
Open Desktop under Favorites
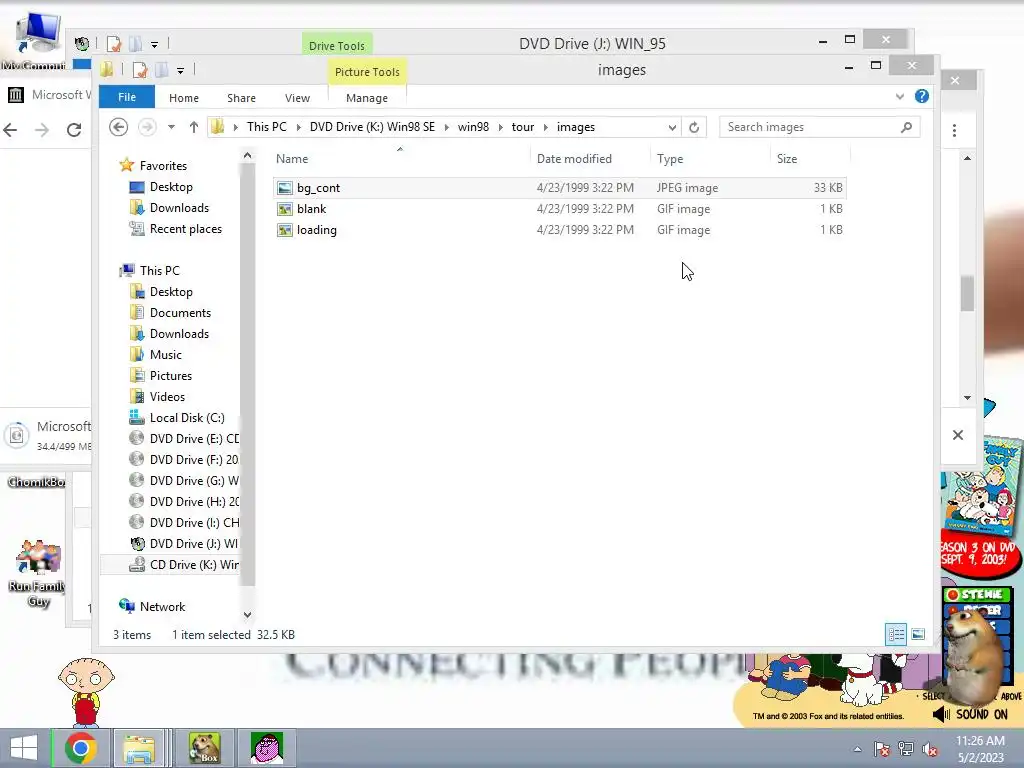point(171,187)
